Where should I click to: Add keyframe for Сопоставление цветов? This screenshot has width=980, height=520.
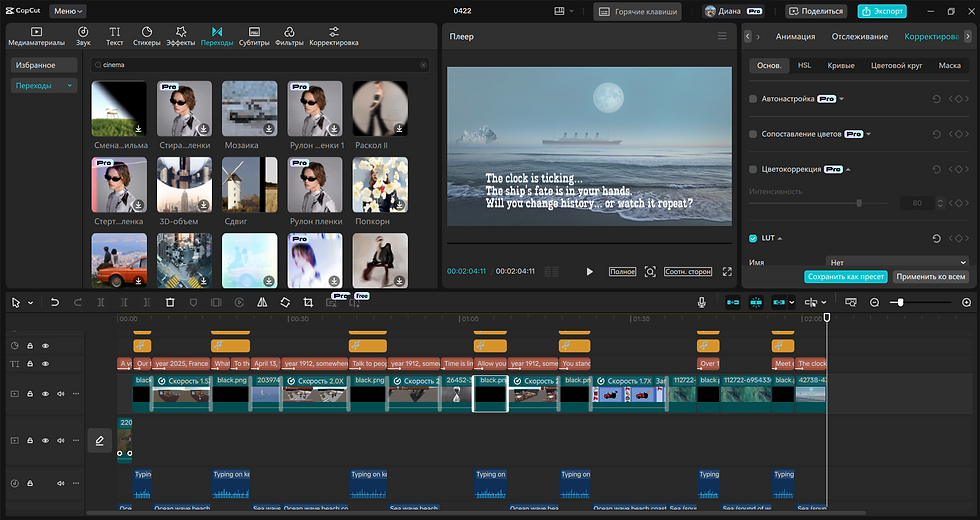tap(958, 134)
